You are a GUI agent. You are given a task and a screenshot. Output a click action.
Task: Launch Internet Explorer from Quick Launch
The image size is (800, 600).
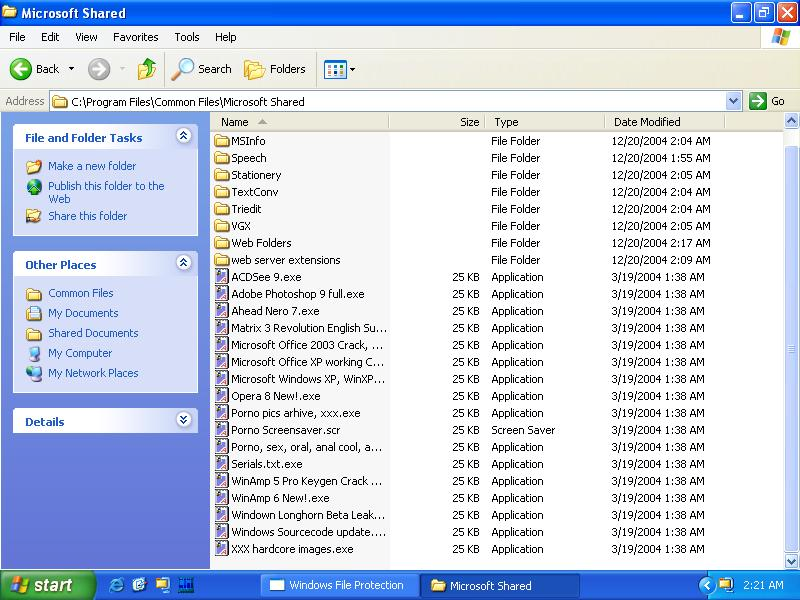click(x=116, y=585)
